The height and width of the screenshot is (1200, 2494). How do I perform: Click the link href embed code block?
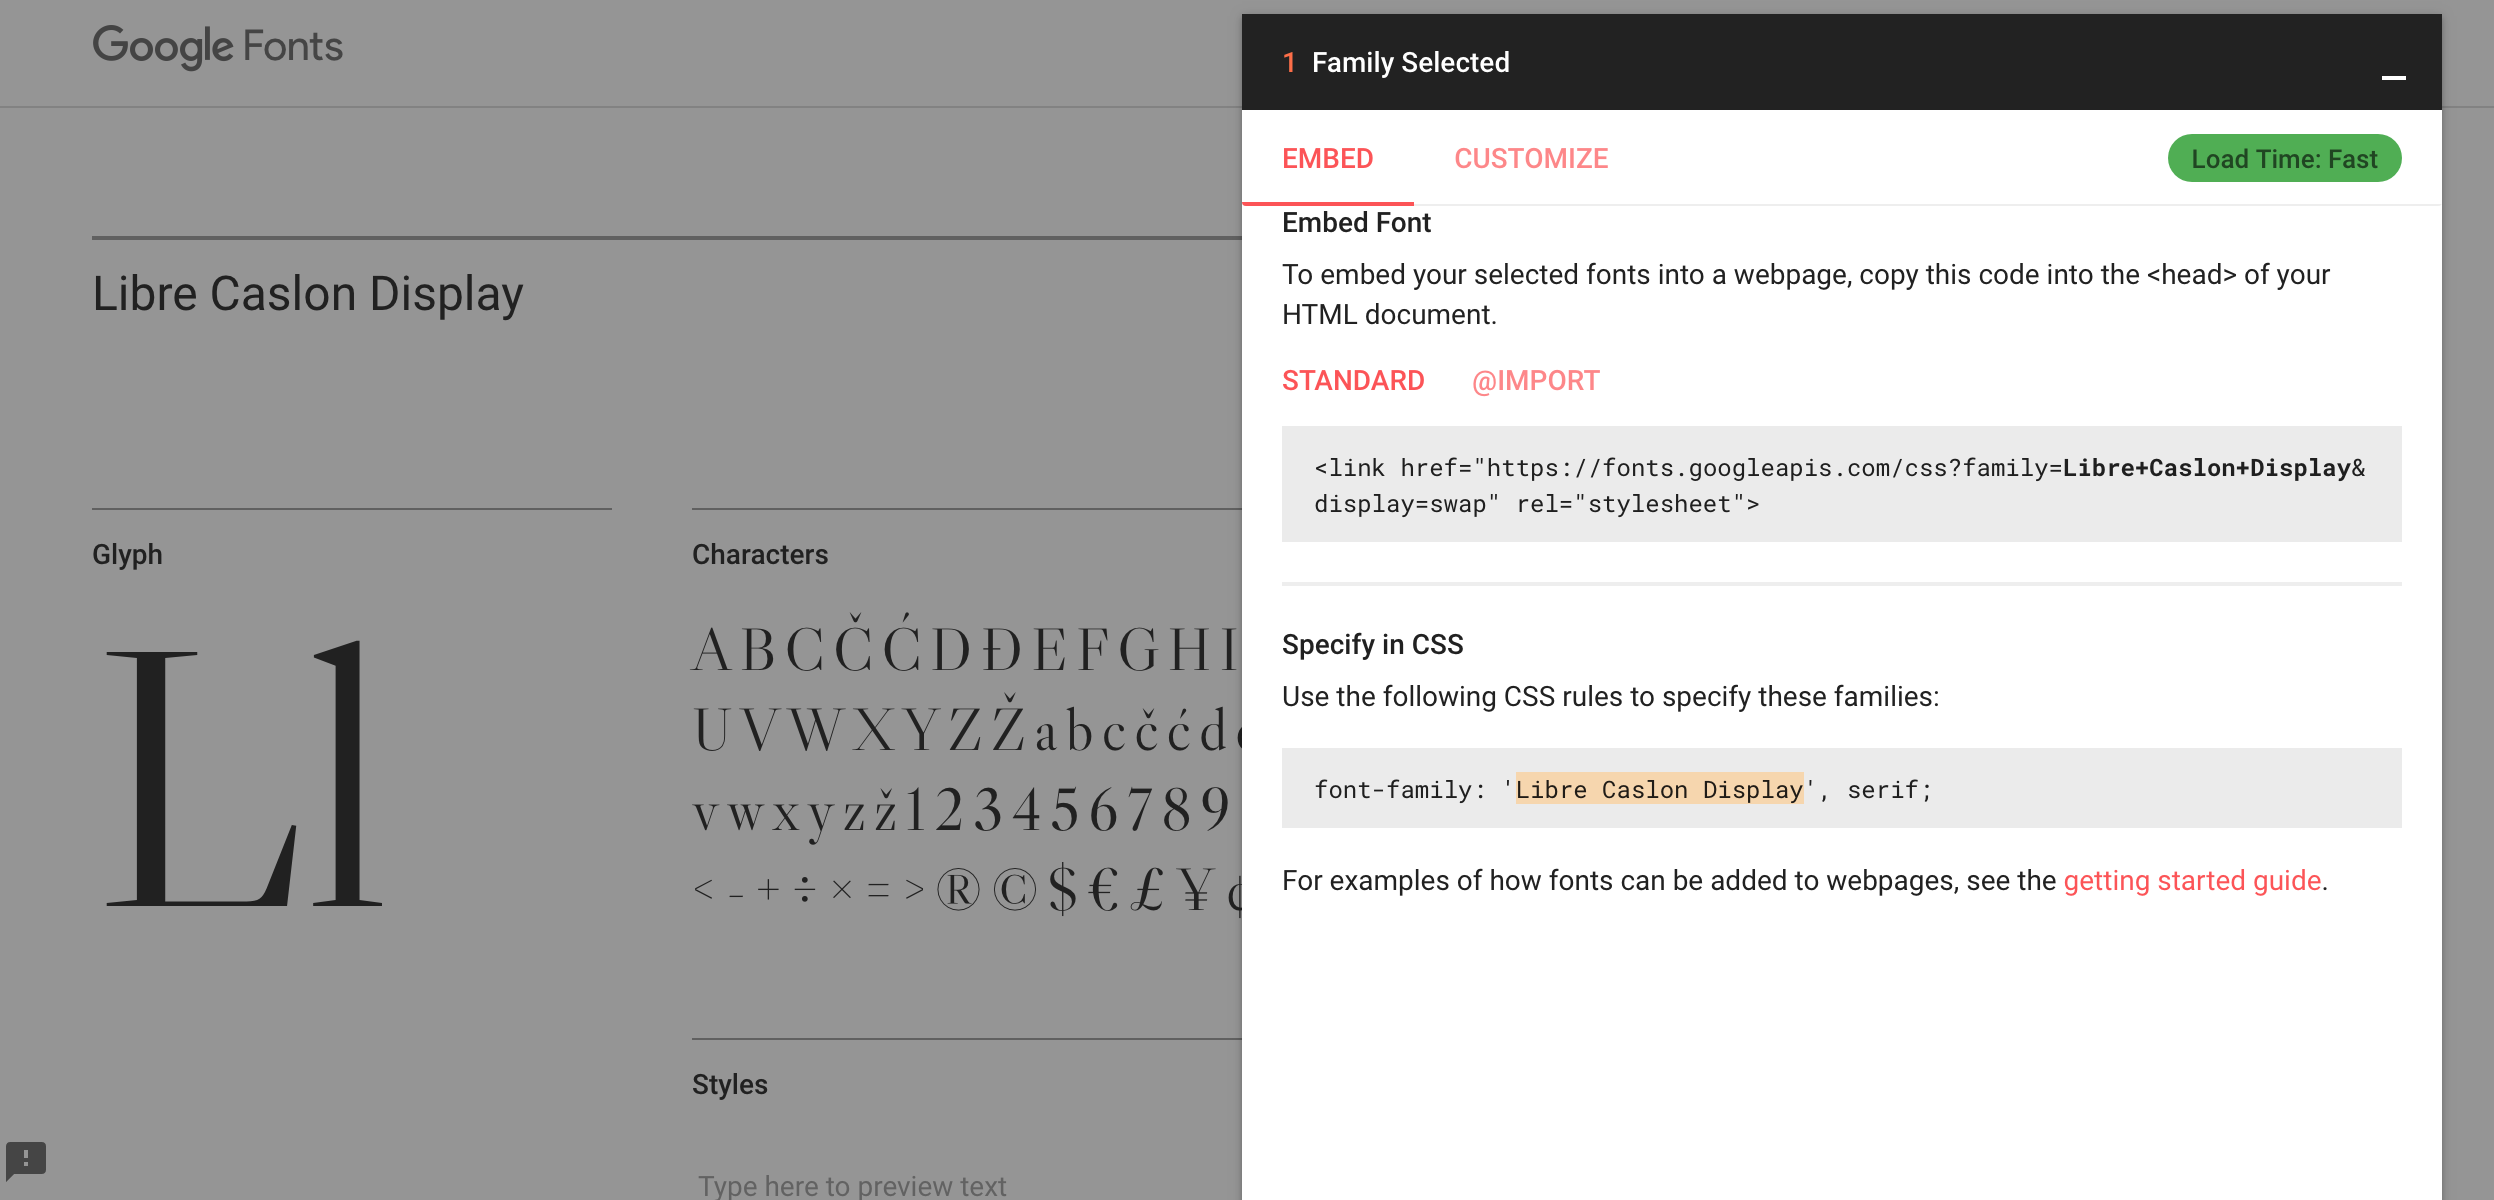click(x=1841, y=485)
